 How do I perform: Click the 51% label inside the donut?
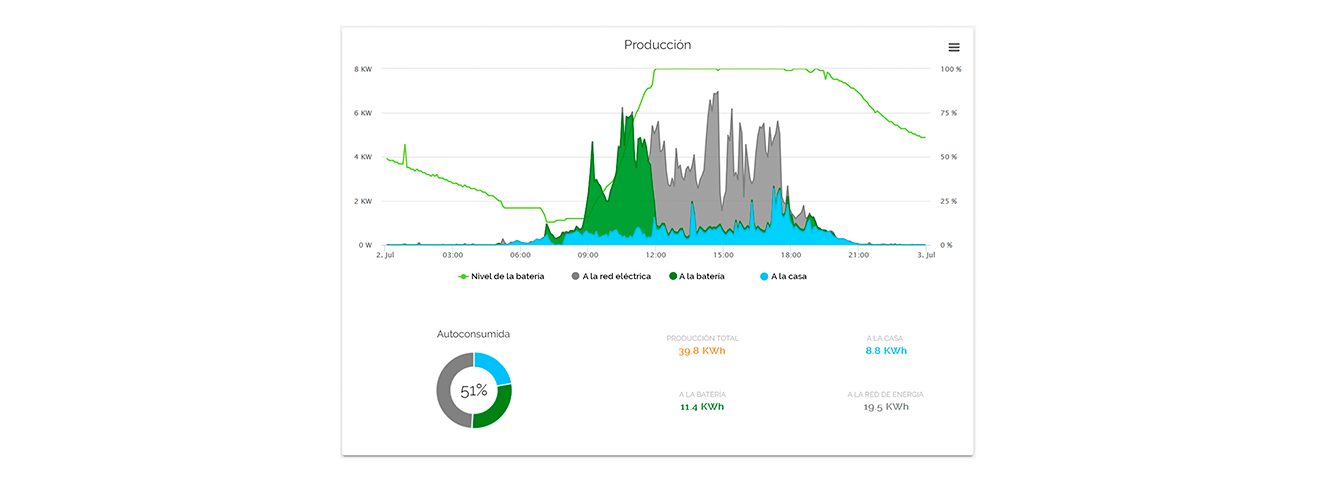point(474,391)
